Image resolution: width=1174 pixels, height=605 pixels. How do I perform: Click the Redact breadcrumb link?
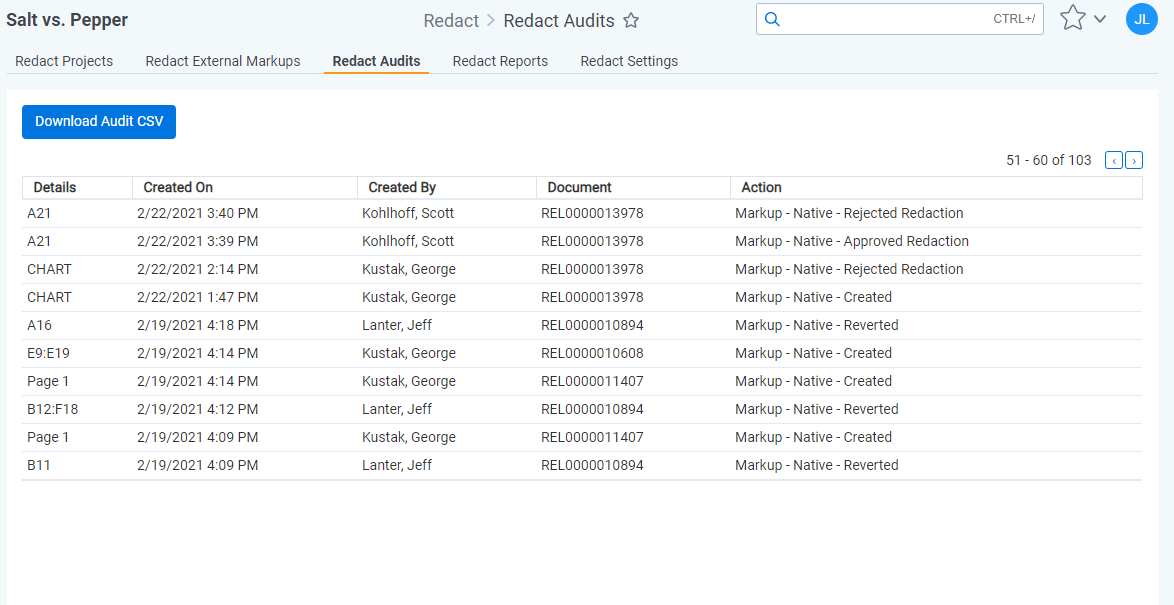451,21
